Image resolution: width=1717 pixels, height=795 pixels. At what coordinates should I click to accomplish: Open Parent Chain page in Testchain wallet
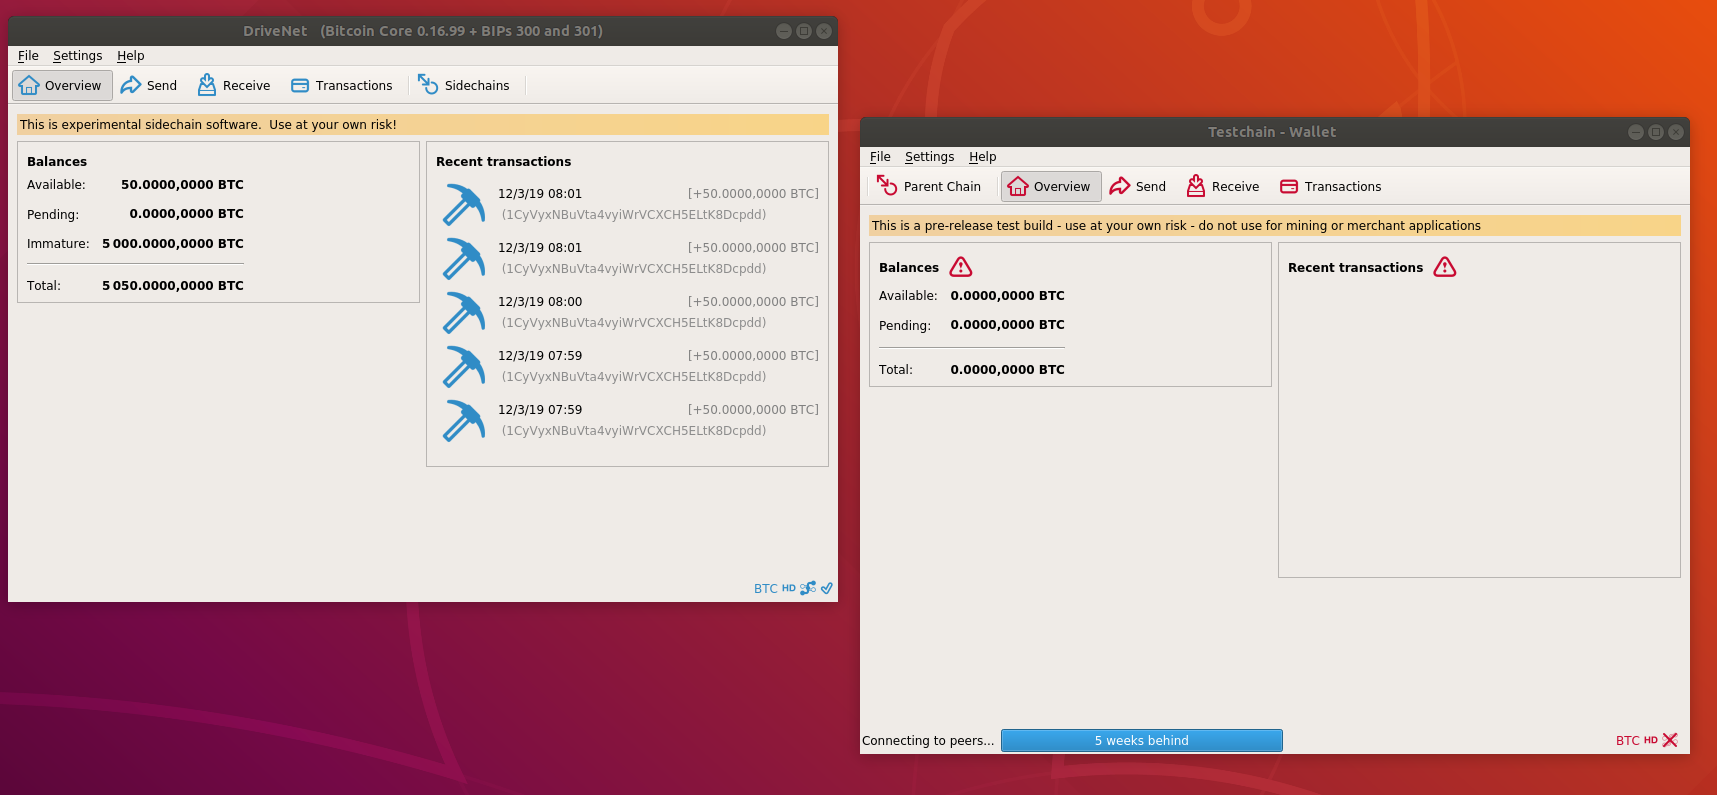point(929,186)
